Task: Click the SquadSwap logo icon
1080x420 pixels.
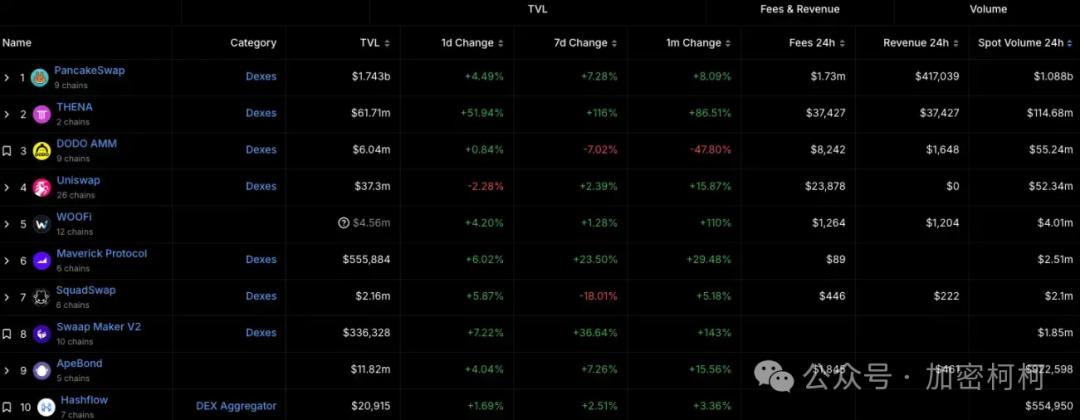Action: click(42, 297)
